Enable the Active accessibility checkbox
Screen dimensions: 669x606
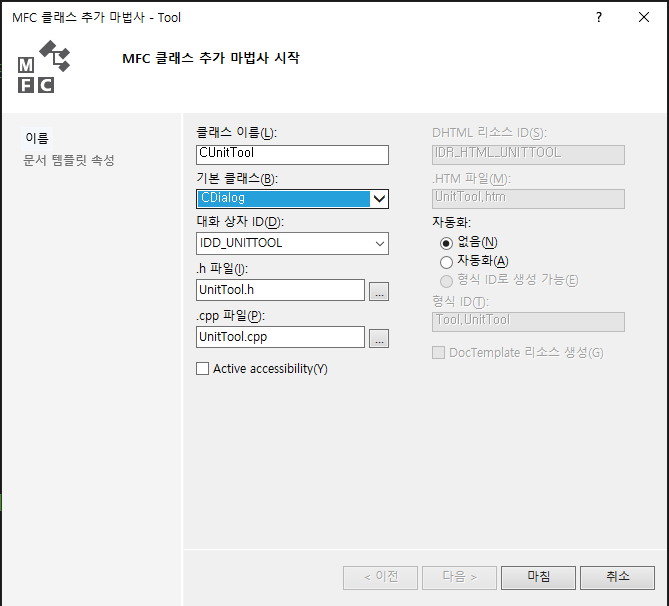tap(203, 368)
